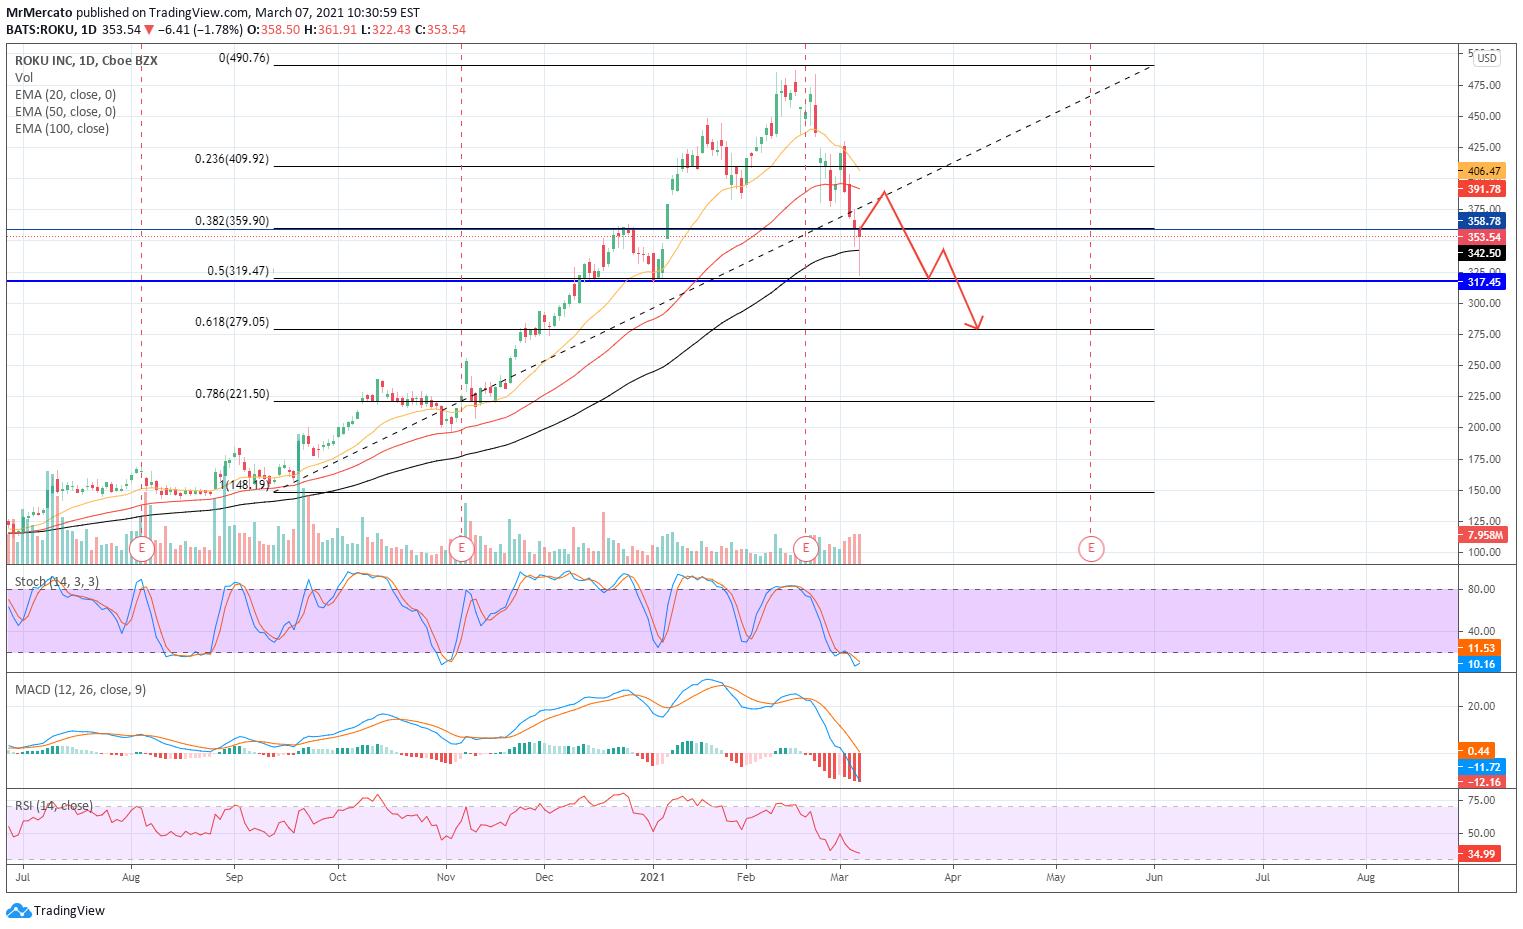This screenshot has width=1523, height=929.
Task: Click the blue 358.78 price tag
Action: pyautogui.click(x=1482, y=221)
